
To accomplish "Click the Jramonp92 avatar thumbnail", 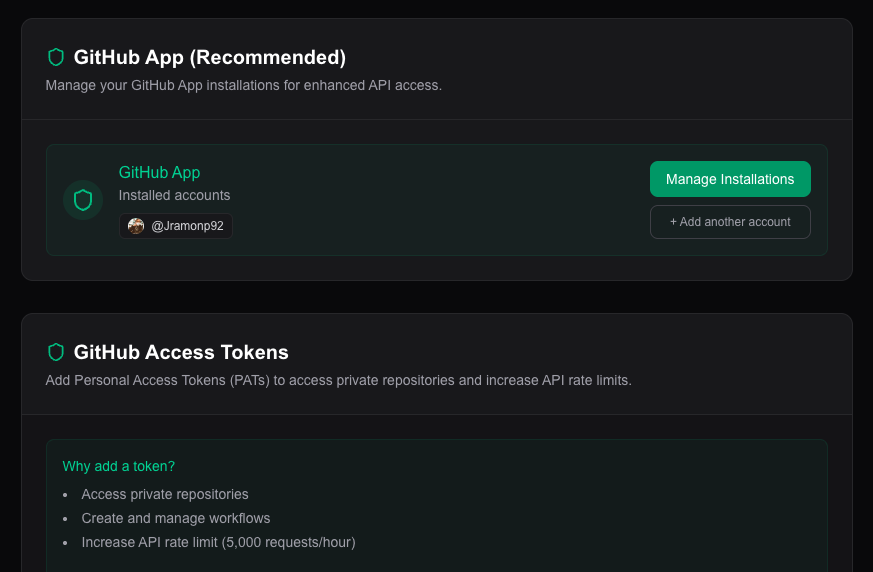I will point(136,226).
